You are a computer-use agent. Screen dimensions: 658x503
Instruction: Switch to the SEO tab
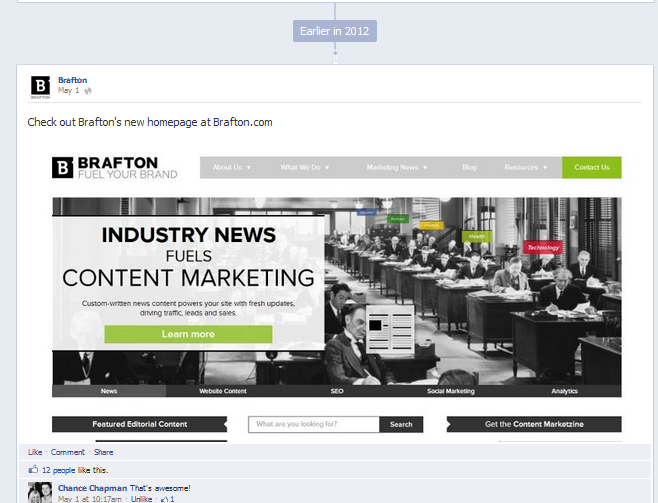coord(337,391)
